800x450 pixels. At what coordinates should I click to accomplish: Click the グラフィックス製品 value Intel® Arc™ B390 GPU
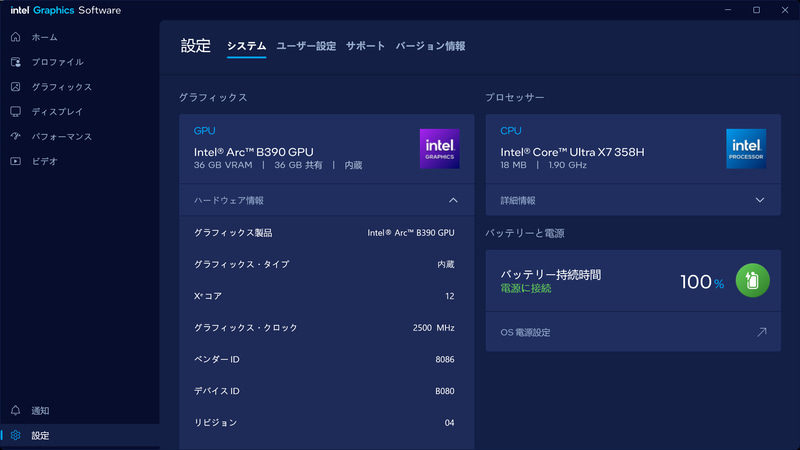tap(411, 233)
